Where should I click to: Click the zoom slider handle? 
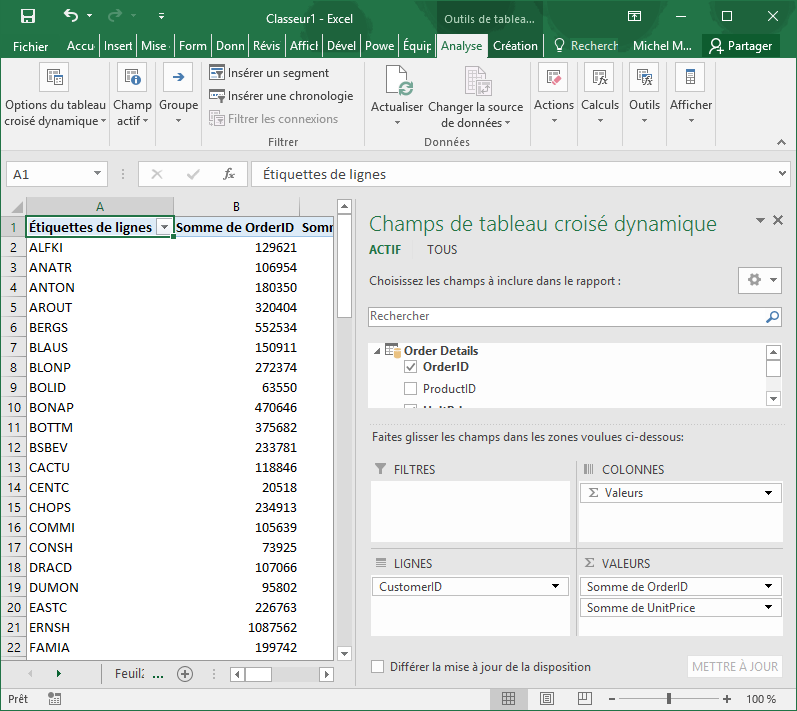point(669,698)
